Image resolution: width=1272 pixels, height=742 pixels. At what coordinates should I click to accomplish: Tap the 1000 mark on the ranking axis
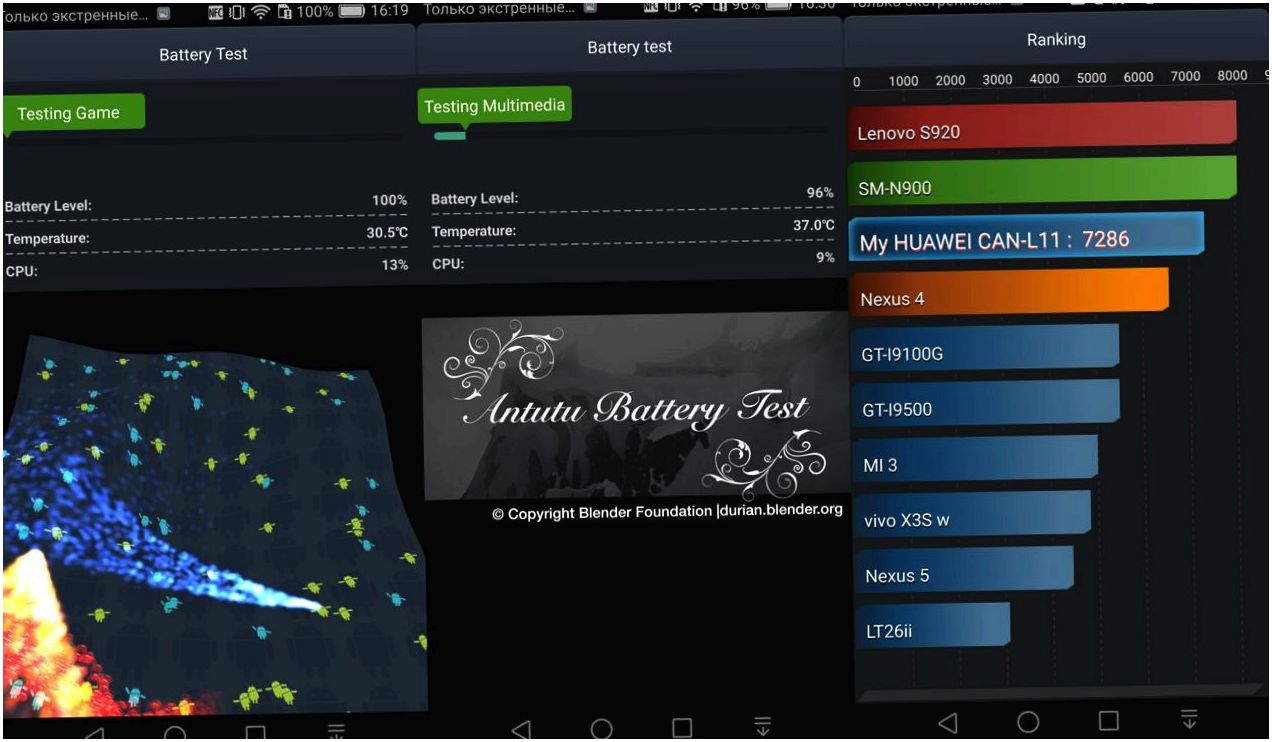pyautogui.click(x=903, y=81)
